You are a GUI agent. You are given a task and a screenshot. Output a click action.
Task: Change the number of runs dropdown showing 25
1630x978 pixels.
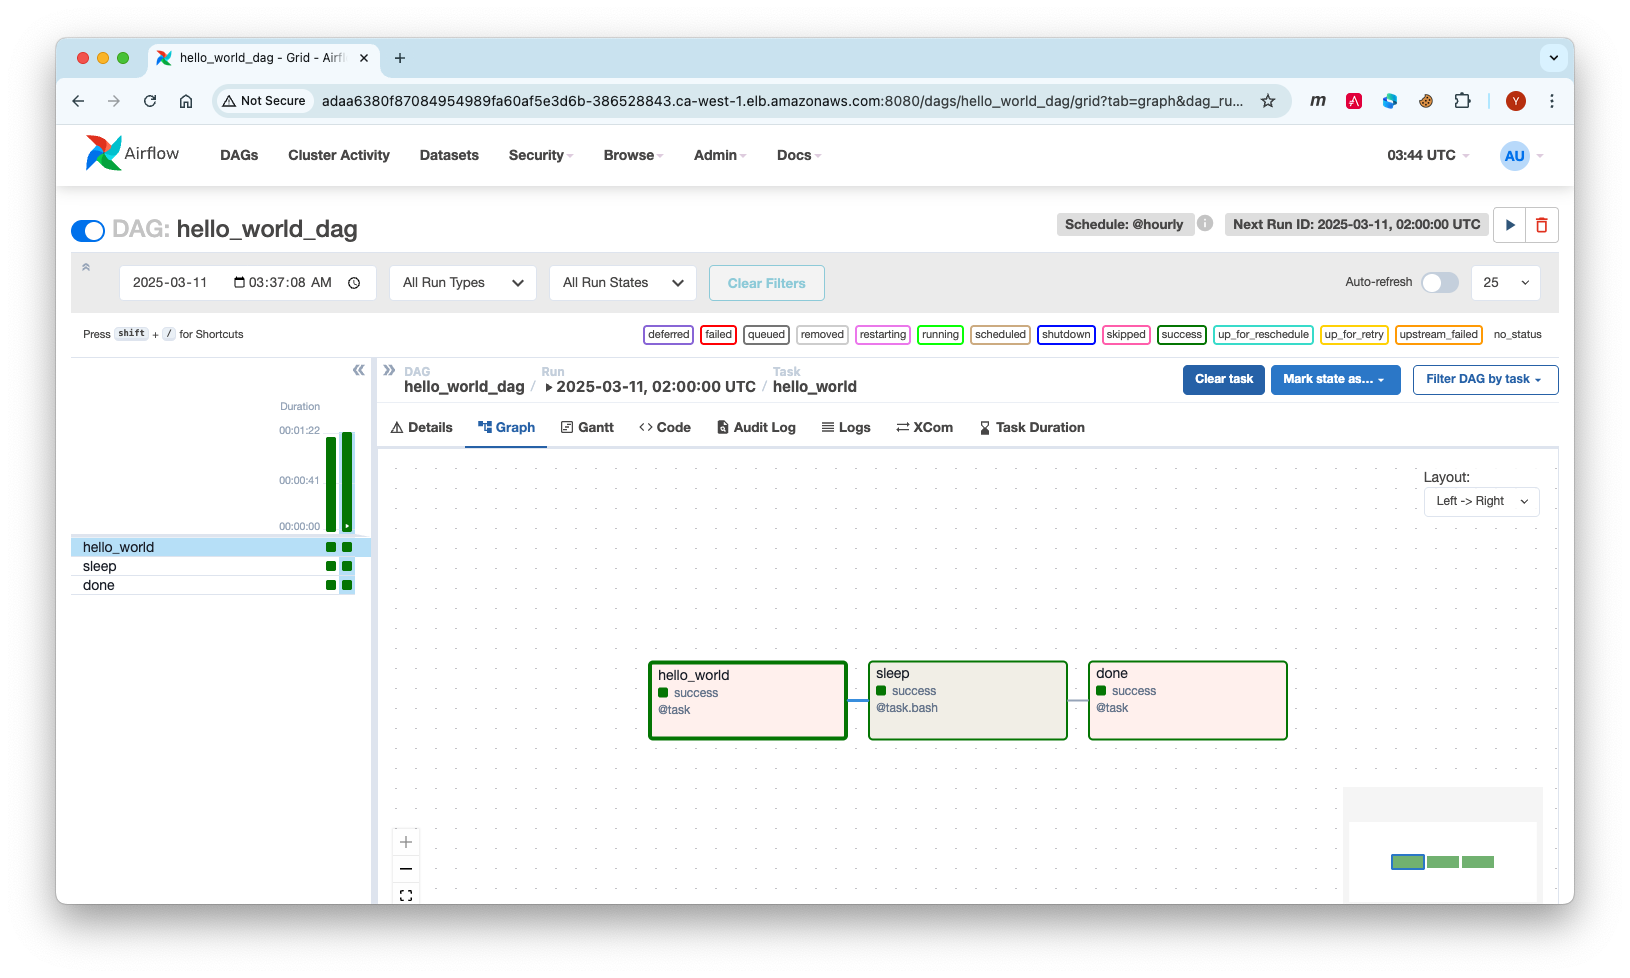pyautogui.click(x=1505, y=283)
